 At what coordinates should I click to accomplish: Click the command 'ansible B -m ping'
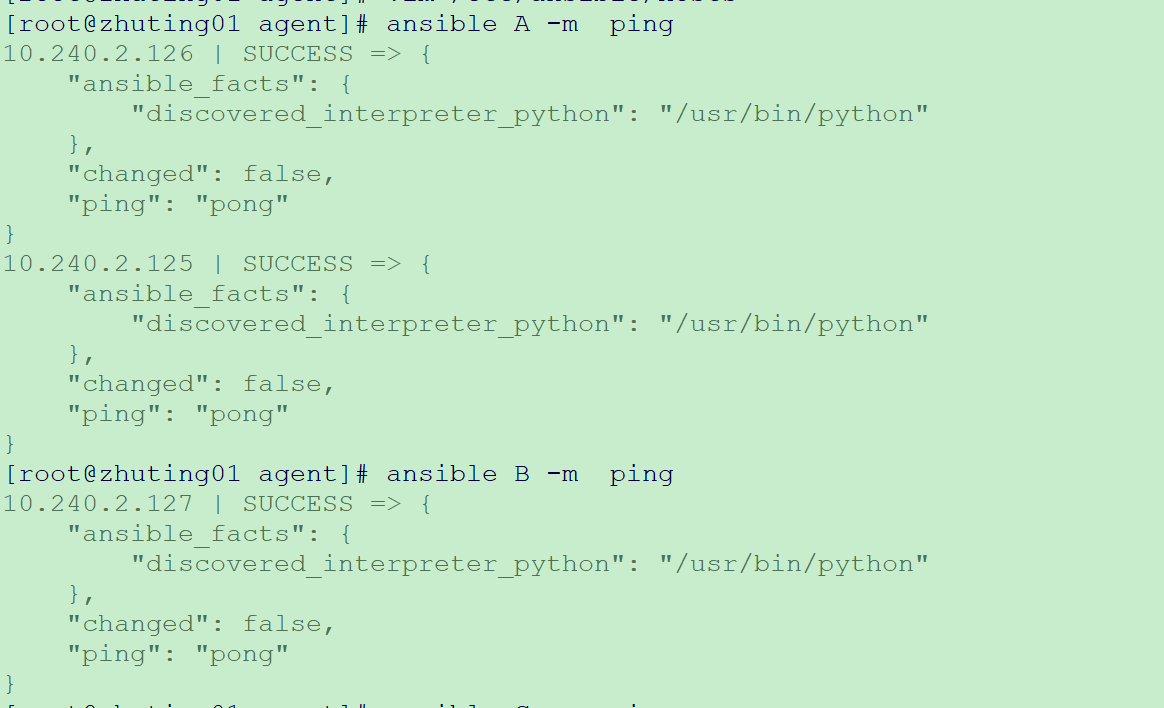(x=529, y=474)
